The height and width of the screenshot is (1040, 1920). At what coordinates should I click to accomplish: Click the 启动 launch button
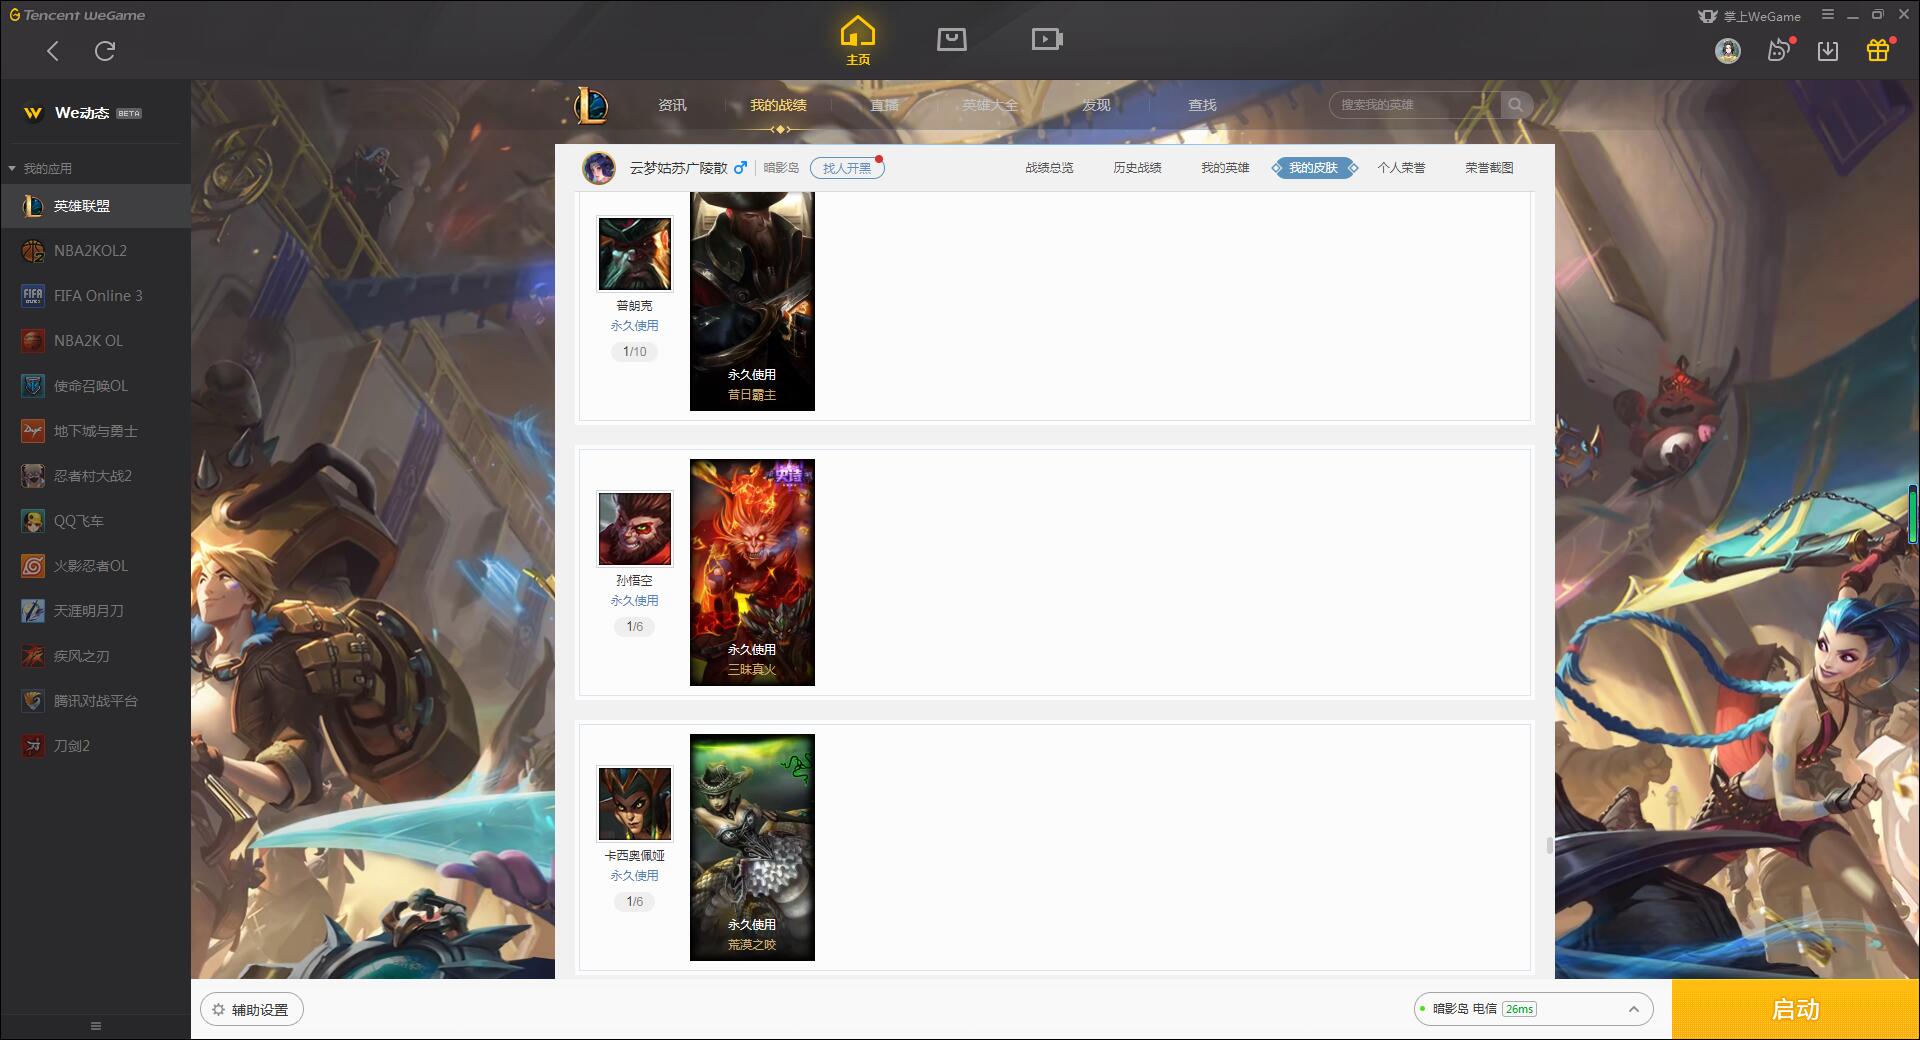point(1796,1010)
